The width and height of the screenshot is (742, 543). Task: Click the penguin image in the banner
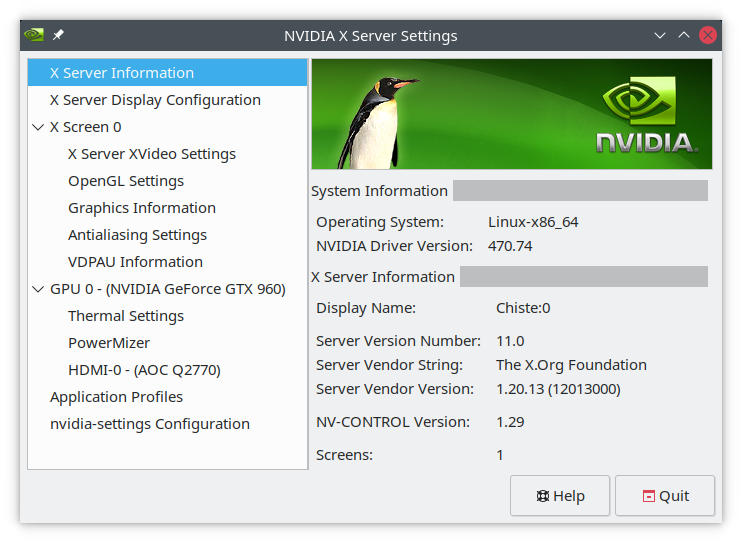(377, 123)
